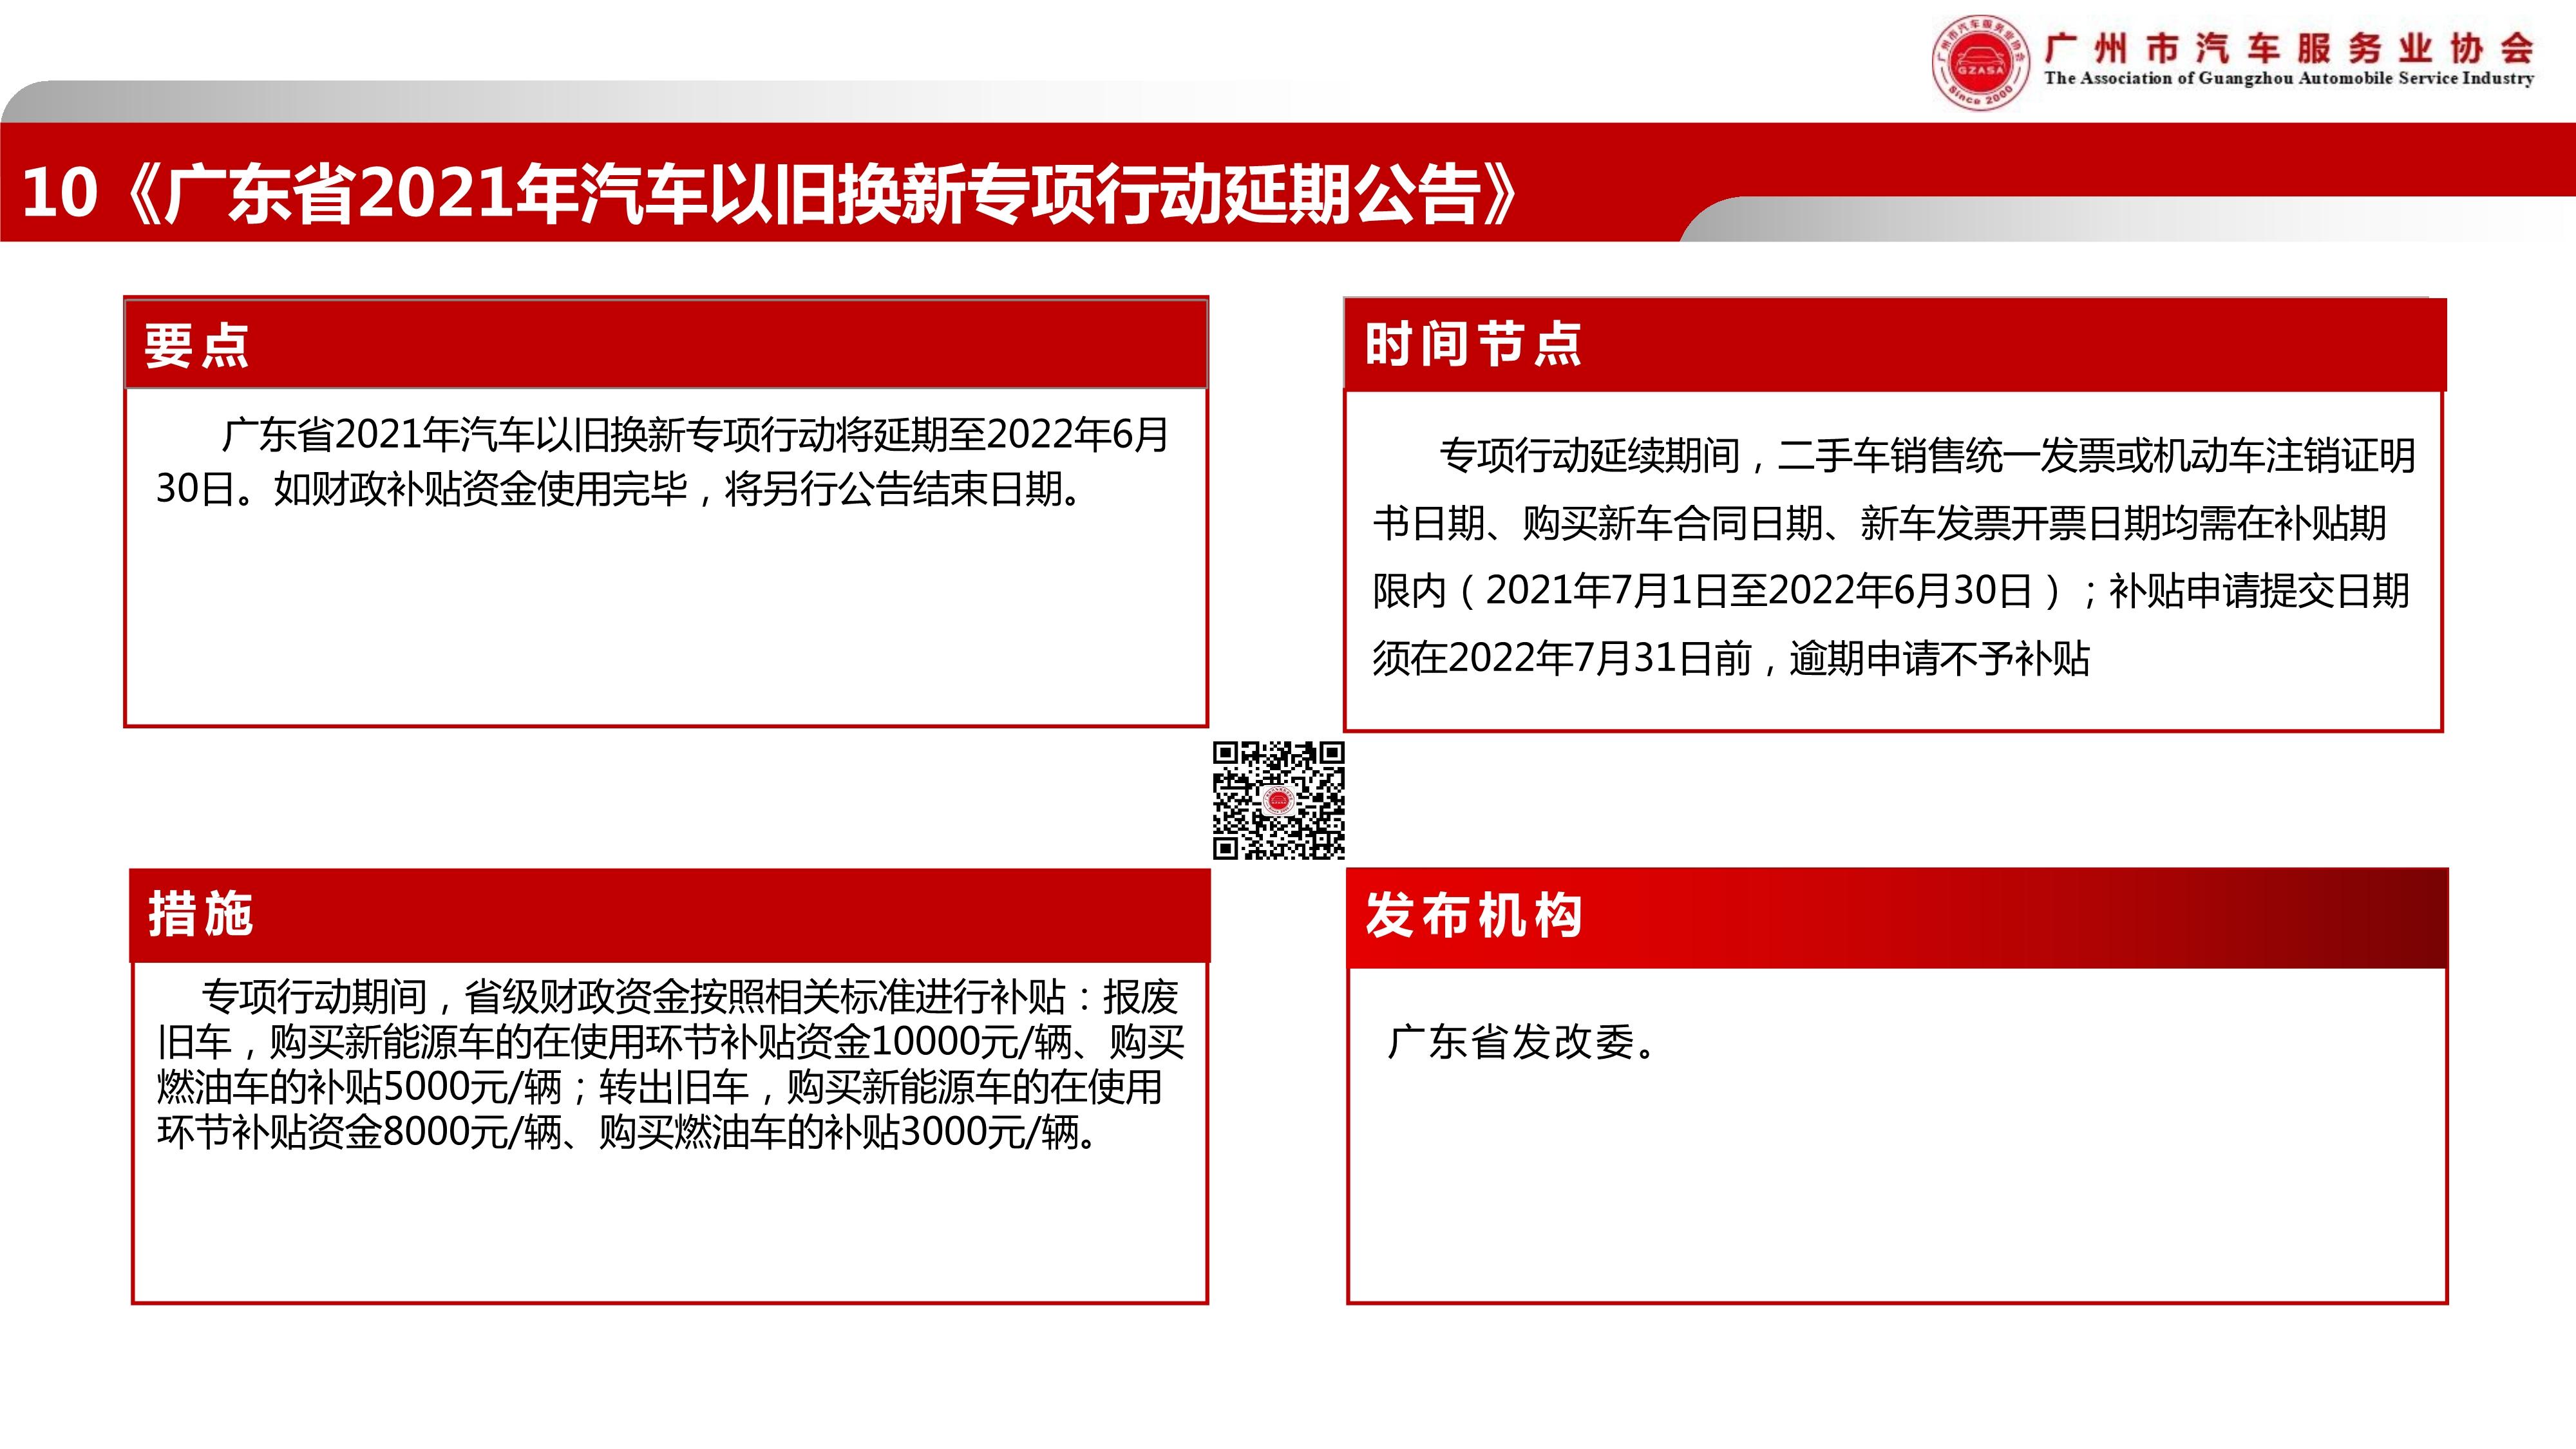Click the 要点 section header
2576x1449 pixels.
click(x=666, y=344)
